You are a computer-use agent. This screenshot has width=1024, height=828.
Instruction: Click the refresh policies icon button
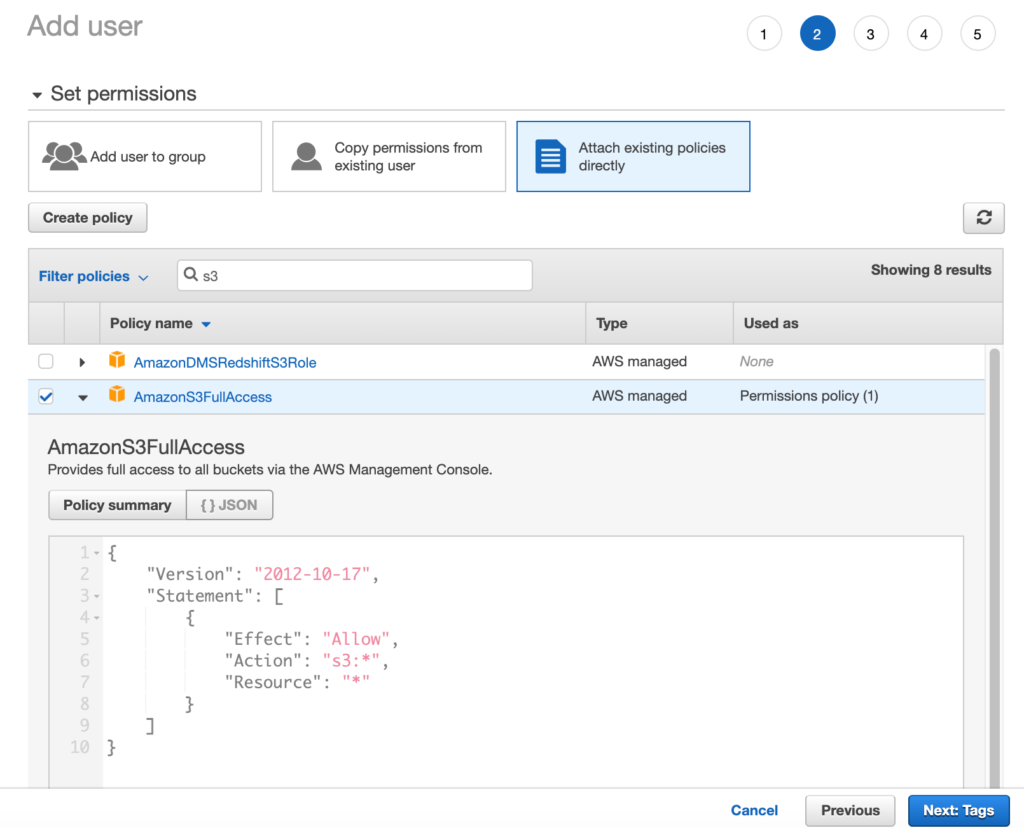[984, 217]
